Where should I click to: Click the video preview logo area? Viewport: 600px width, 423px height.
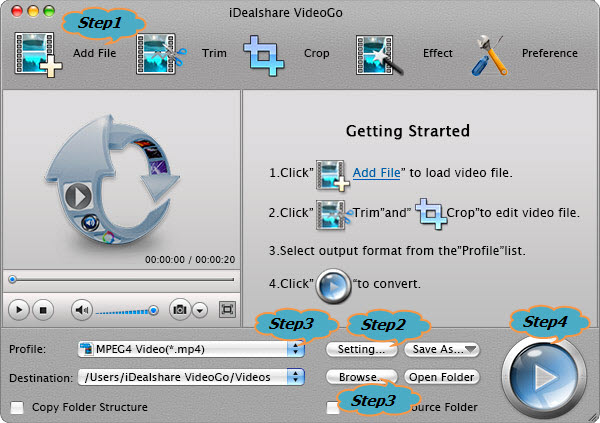[x=112, y=180]
